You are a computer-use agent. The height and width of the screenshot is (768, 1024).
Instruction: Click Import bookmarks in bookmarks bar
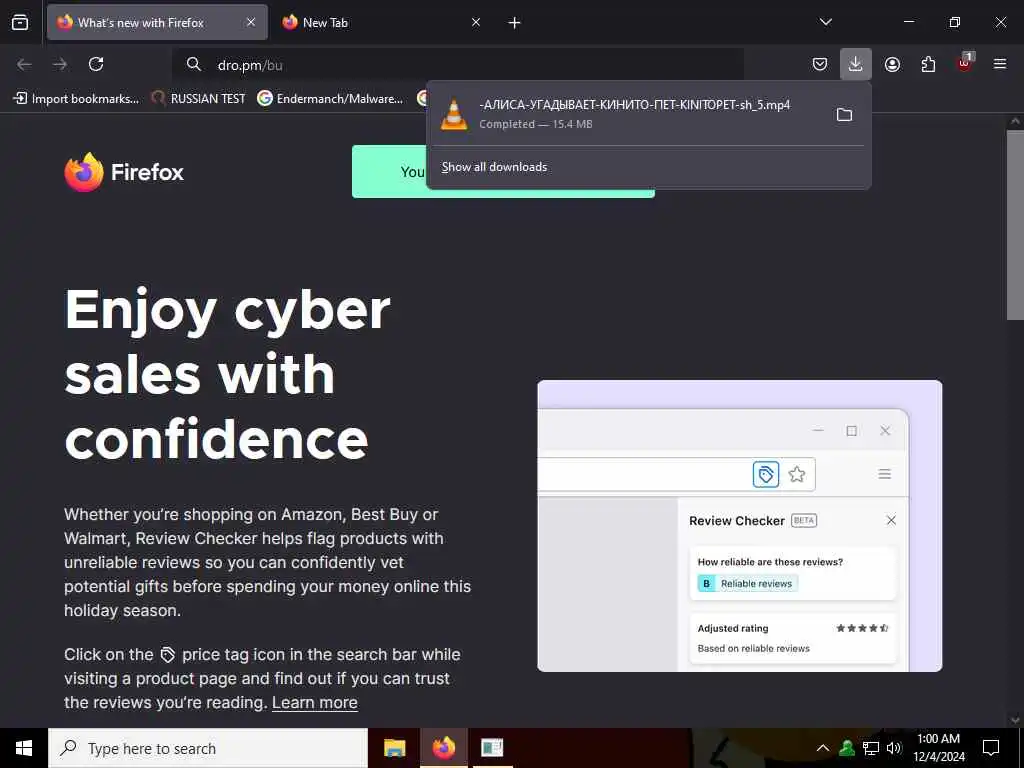click(x=76, y=99)
